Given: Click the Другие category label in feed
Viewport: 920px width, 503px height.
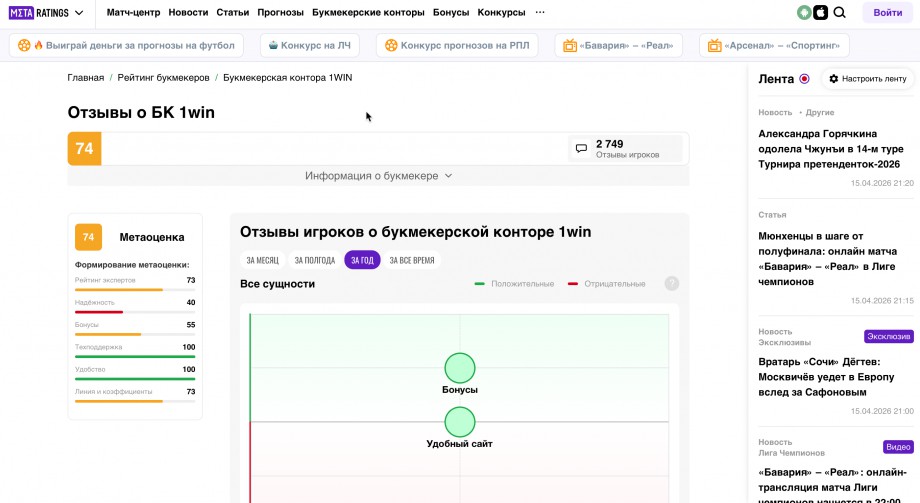Looking at the screenshot, I should pyautogui.click(x=820, y=112).
